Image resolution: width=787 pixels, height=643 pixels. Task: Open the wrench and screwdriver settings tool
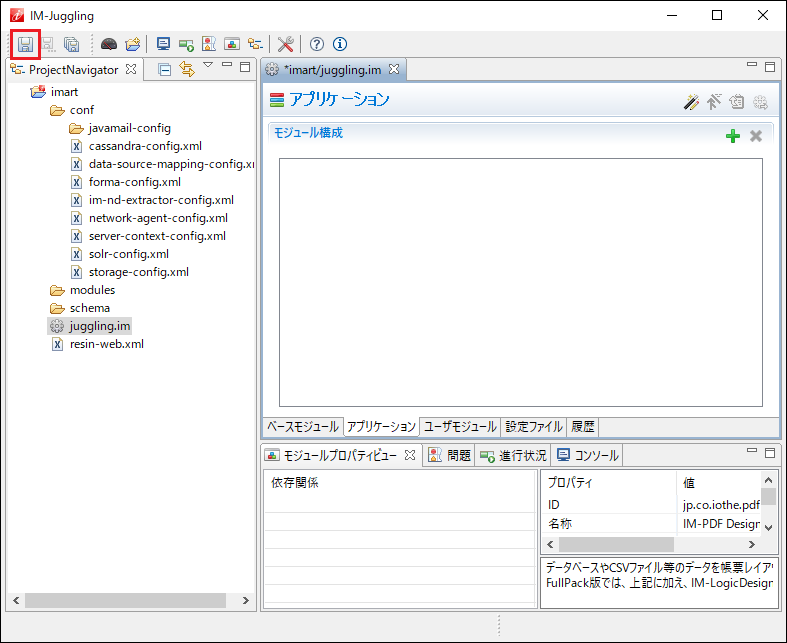tap(285, 44)
